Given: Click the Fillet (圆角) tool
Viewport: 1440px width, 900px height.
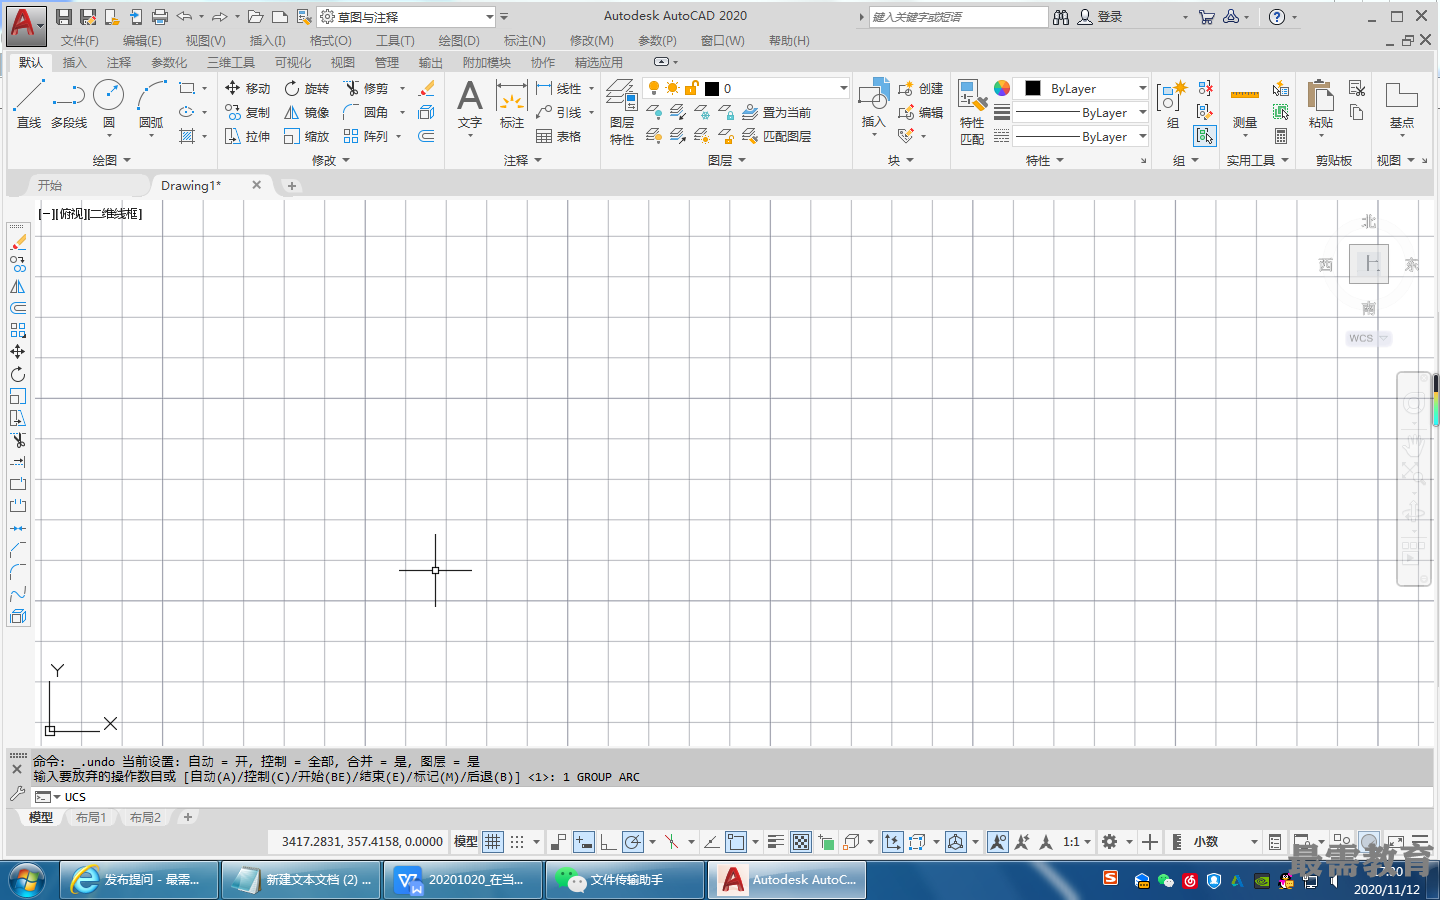Looking at the screenshot, I should (x=366, y=112).
